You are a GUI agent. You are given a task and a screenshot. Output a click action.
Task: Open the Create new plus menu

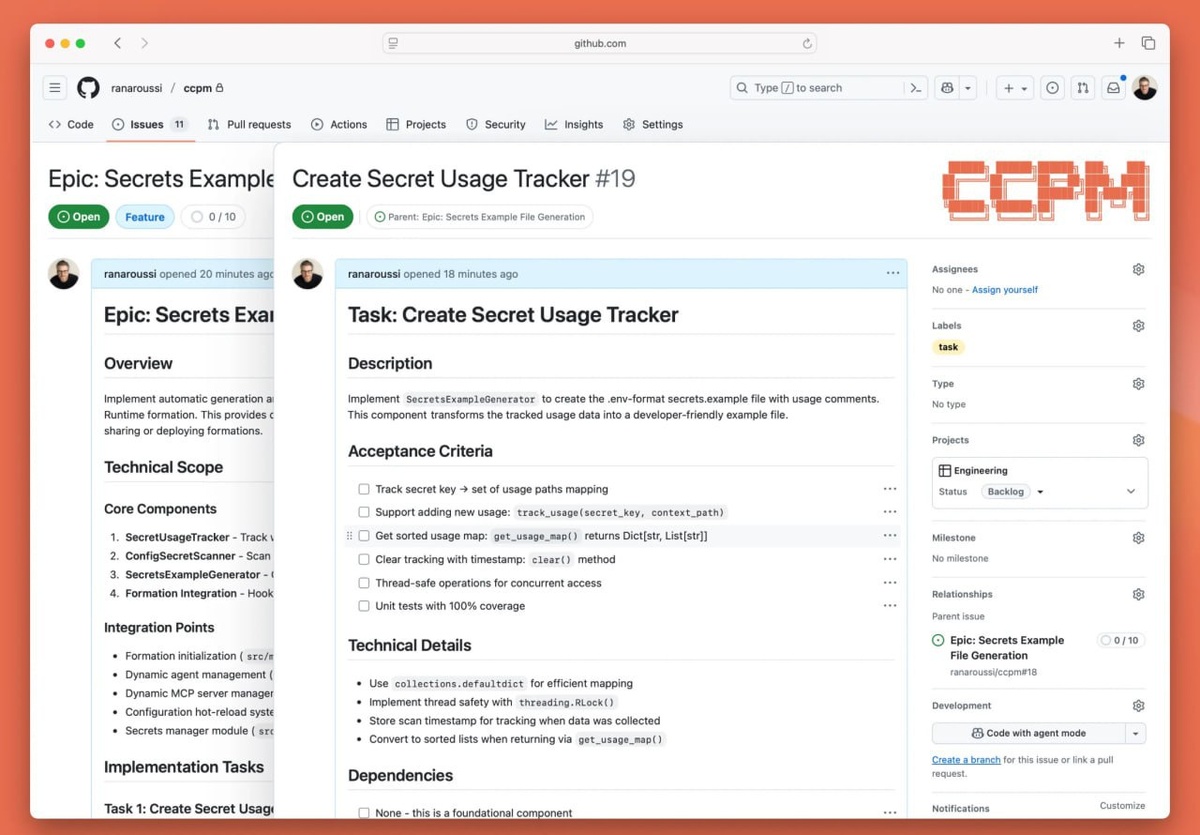(1015, 88)
